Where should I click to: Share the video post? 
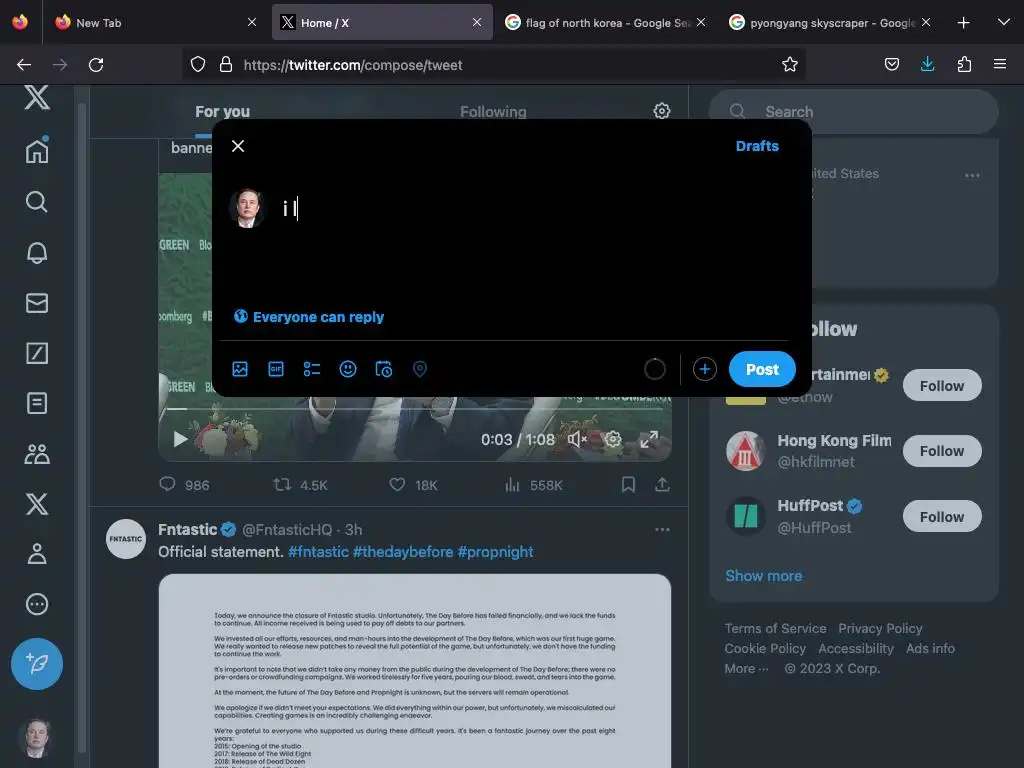662,485
